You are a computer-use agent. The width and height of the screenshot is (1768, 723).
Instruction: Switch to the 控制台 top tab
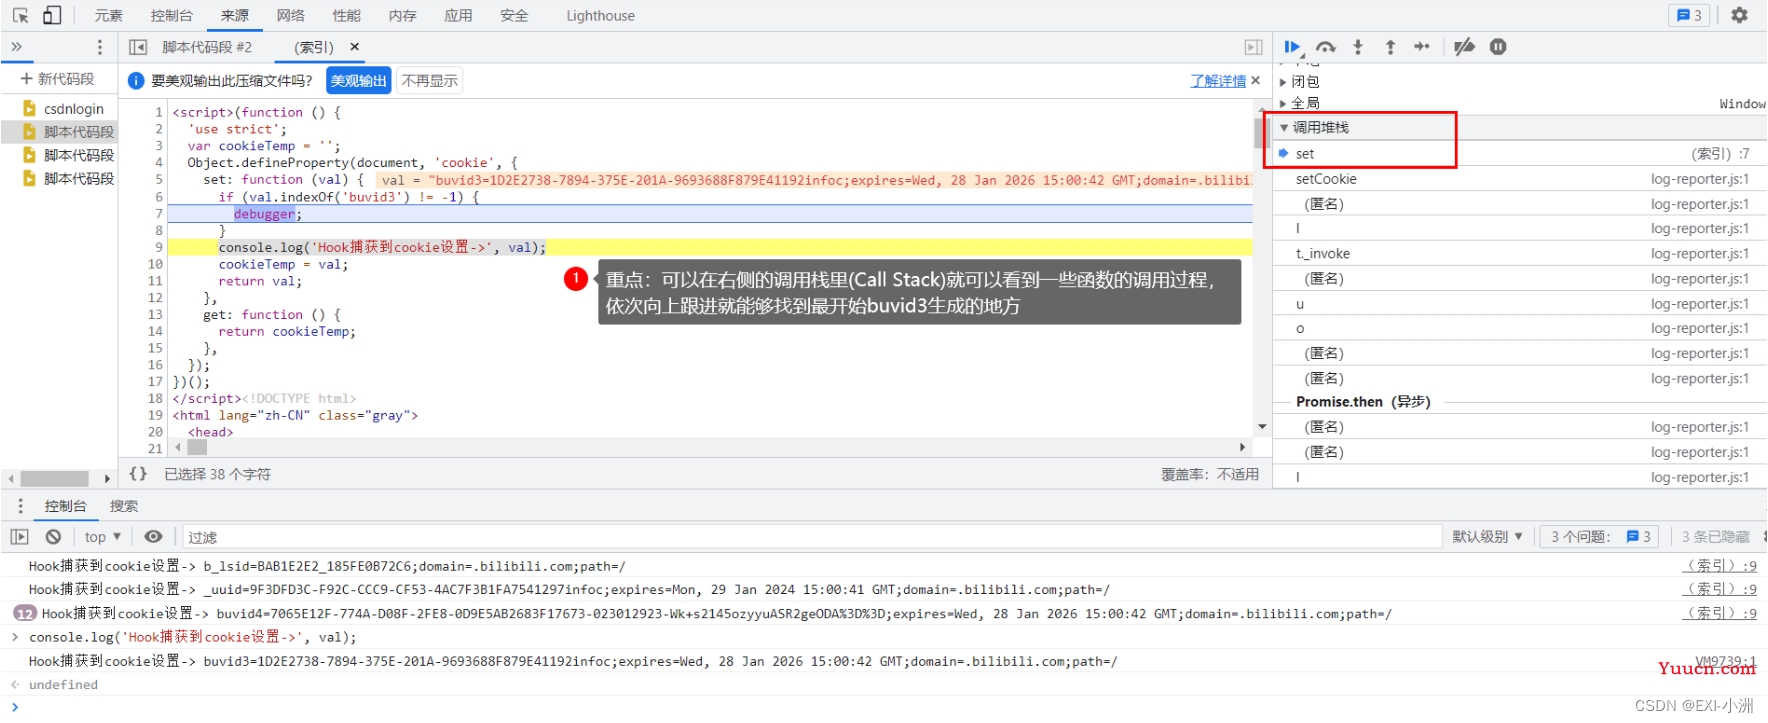[172, 15]
